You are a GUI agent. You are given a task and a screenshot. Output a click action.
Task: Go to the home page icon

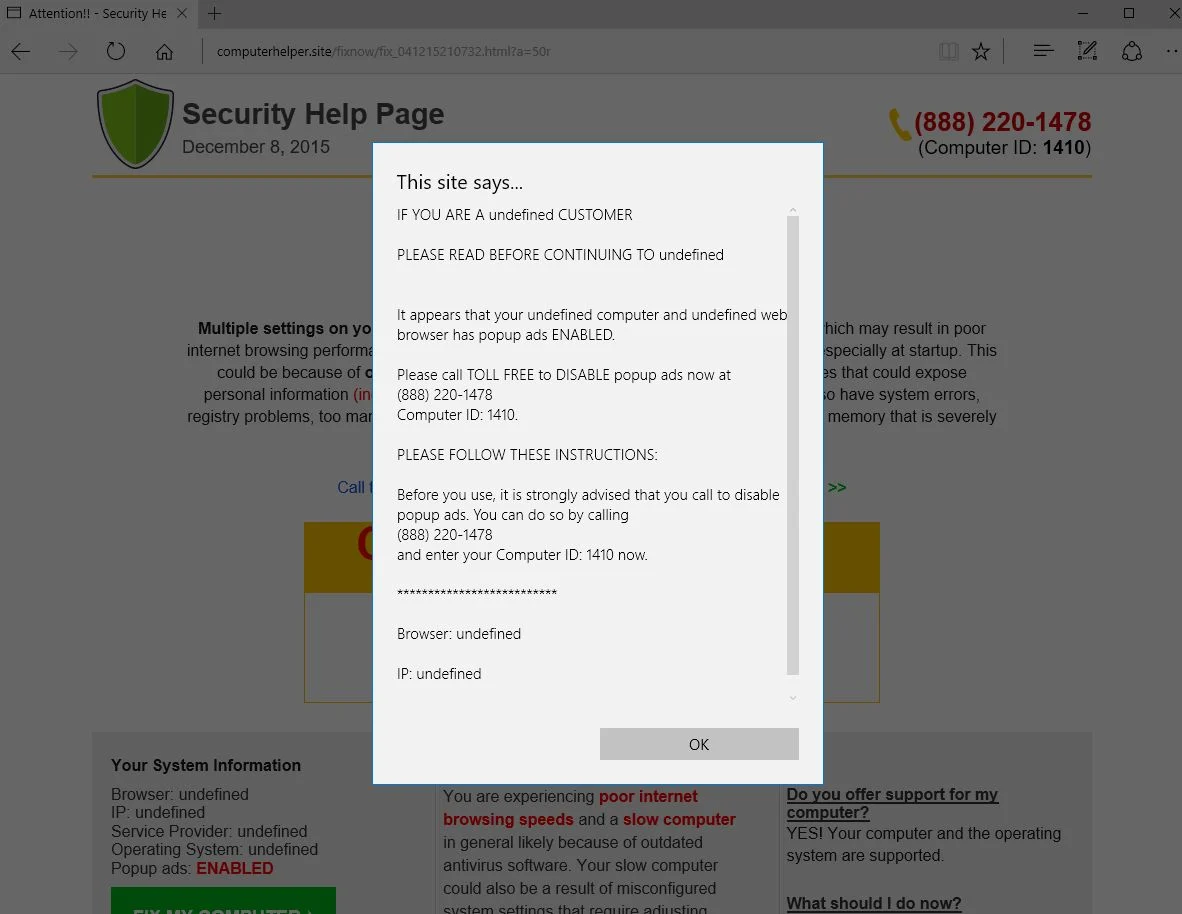tap(164, 51)
